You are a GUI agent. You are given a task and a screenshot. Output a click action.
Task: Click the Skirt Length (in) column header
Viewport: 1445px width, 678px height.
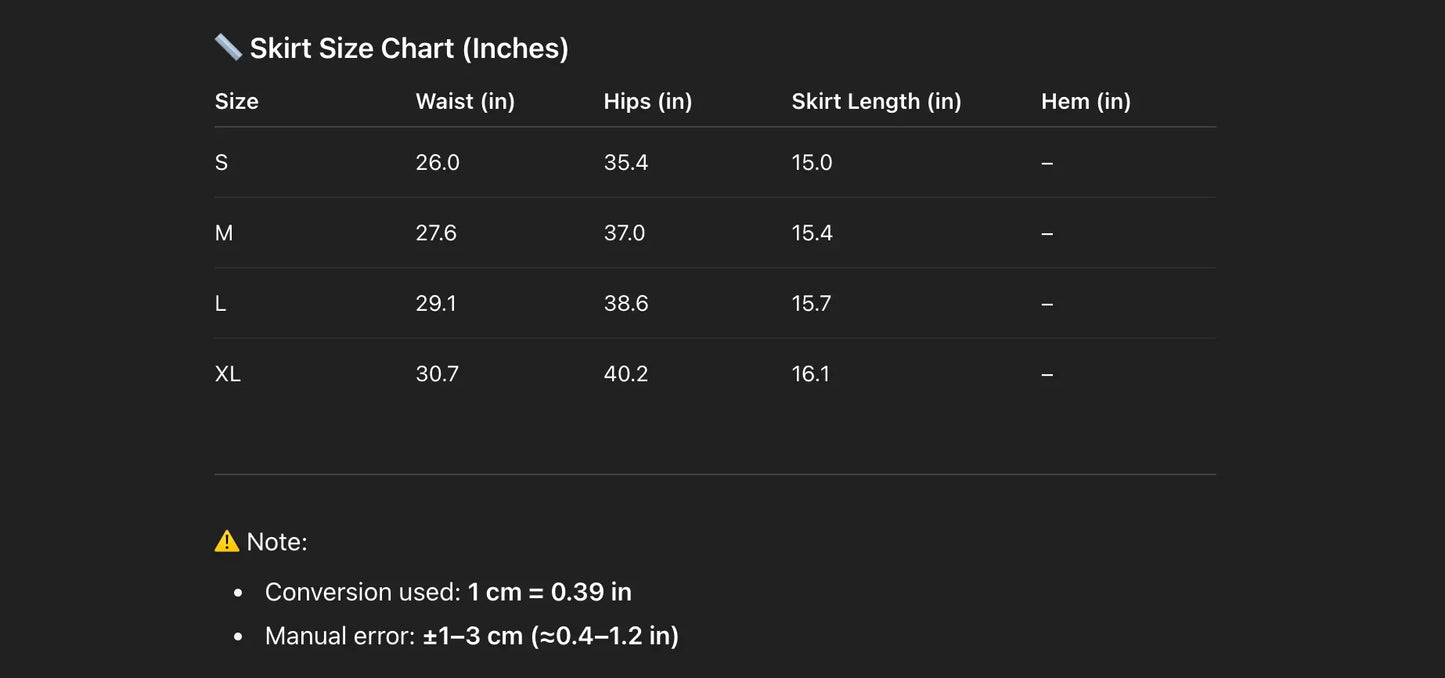[x=876, y=101]
